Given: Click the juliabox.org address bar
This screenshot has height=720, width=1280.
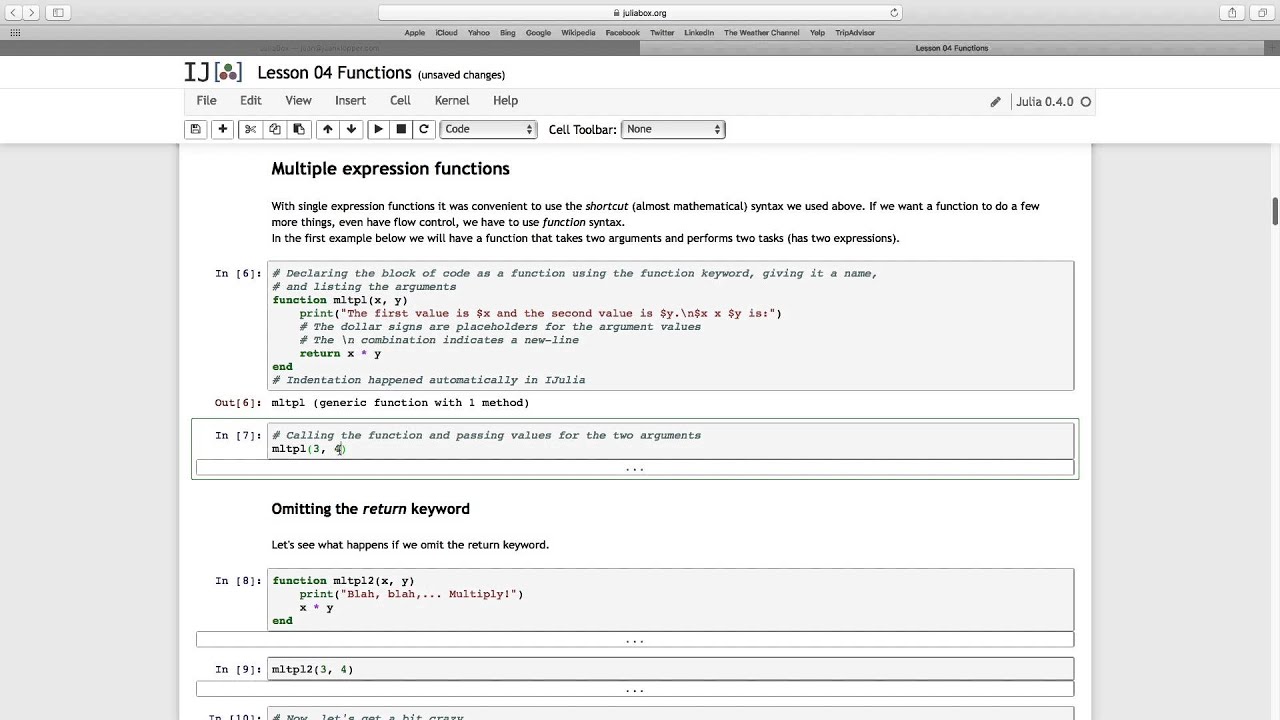Looking at the screenshot, I should coord(640,13).
